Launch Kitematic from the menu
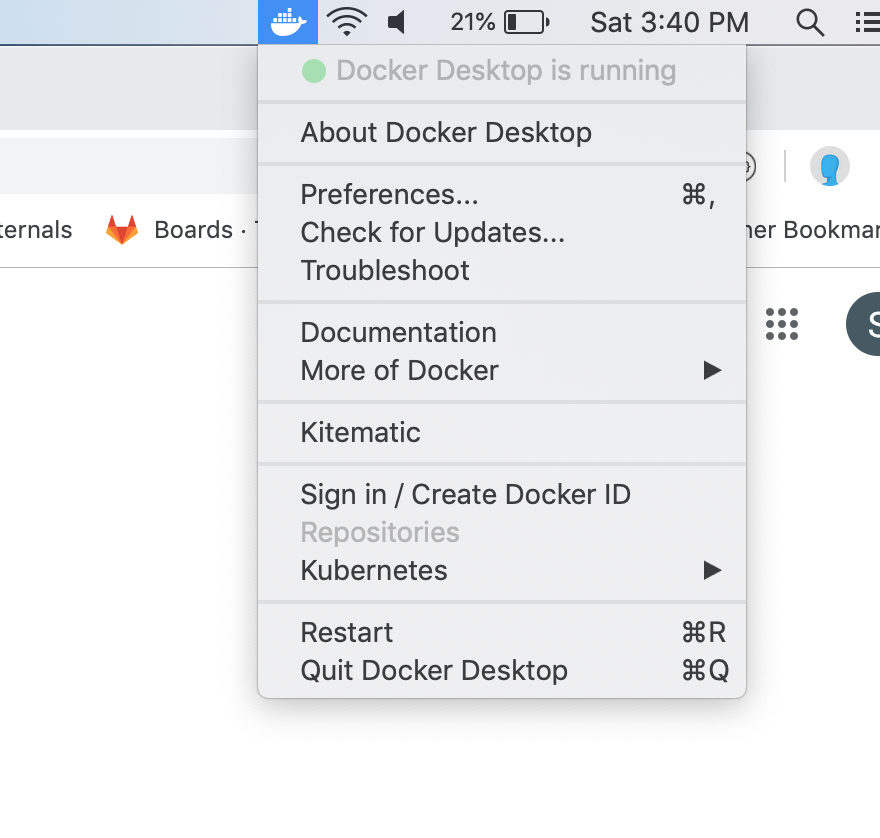Image resolution: width=880 pixels, height=838 pixels. tap(360, 432)
